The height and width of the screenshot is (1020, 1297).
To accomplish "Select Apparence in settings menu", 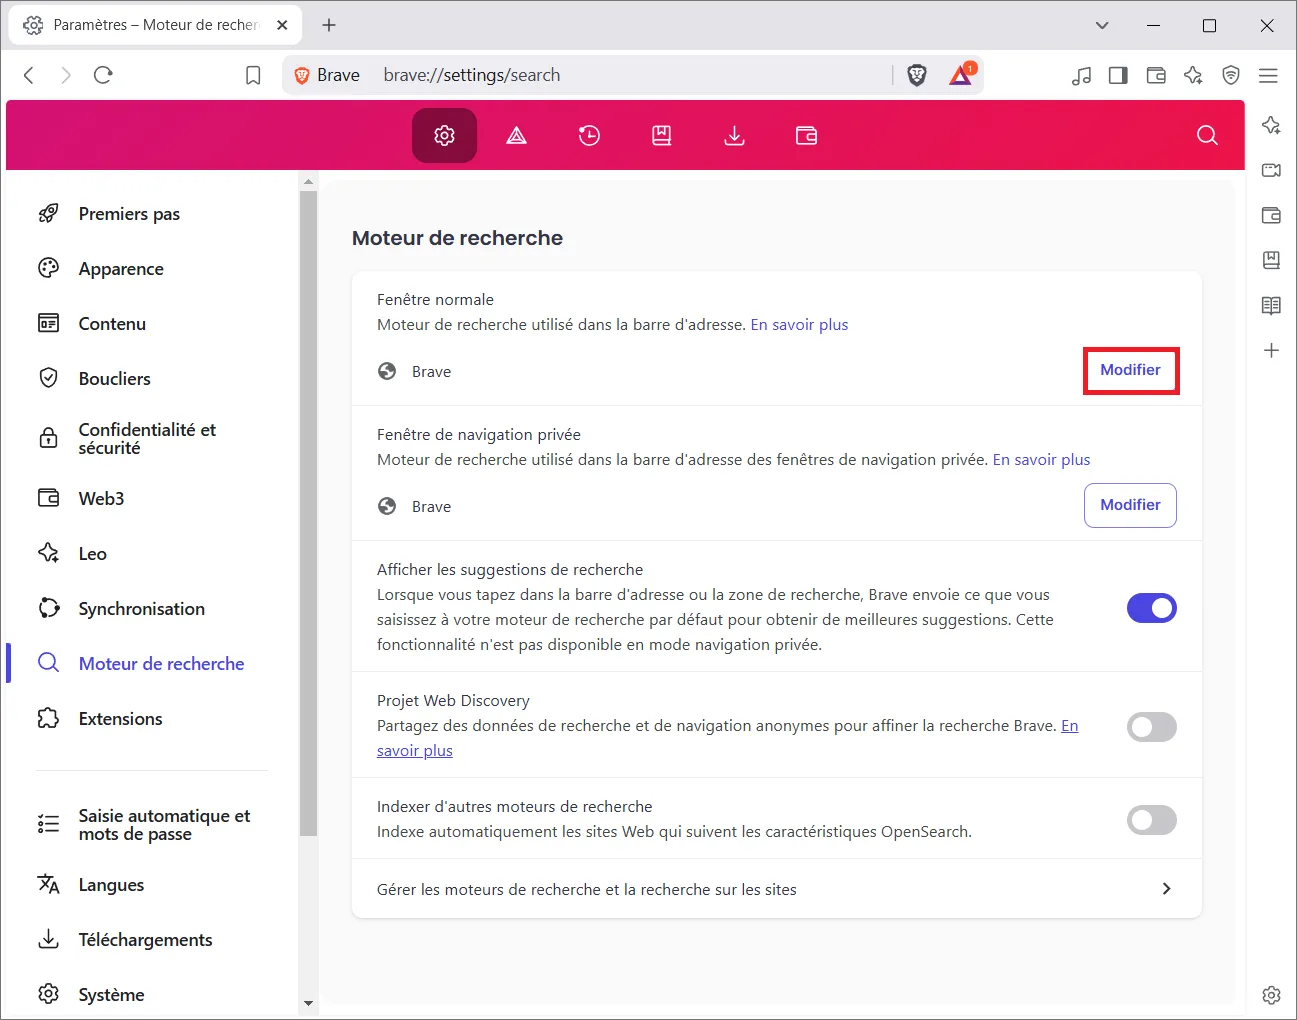I will click(121, 269).
